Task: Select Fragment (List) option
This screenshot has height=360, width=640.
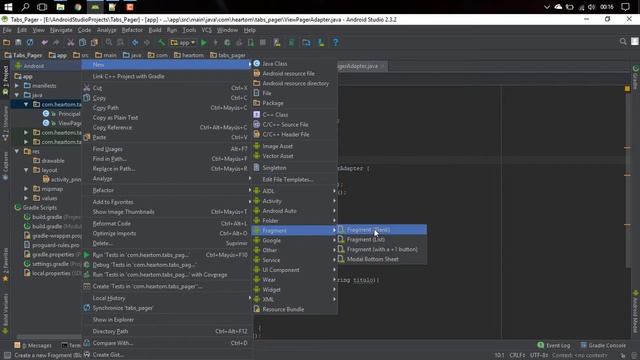Action: click(x=382, y=240)
